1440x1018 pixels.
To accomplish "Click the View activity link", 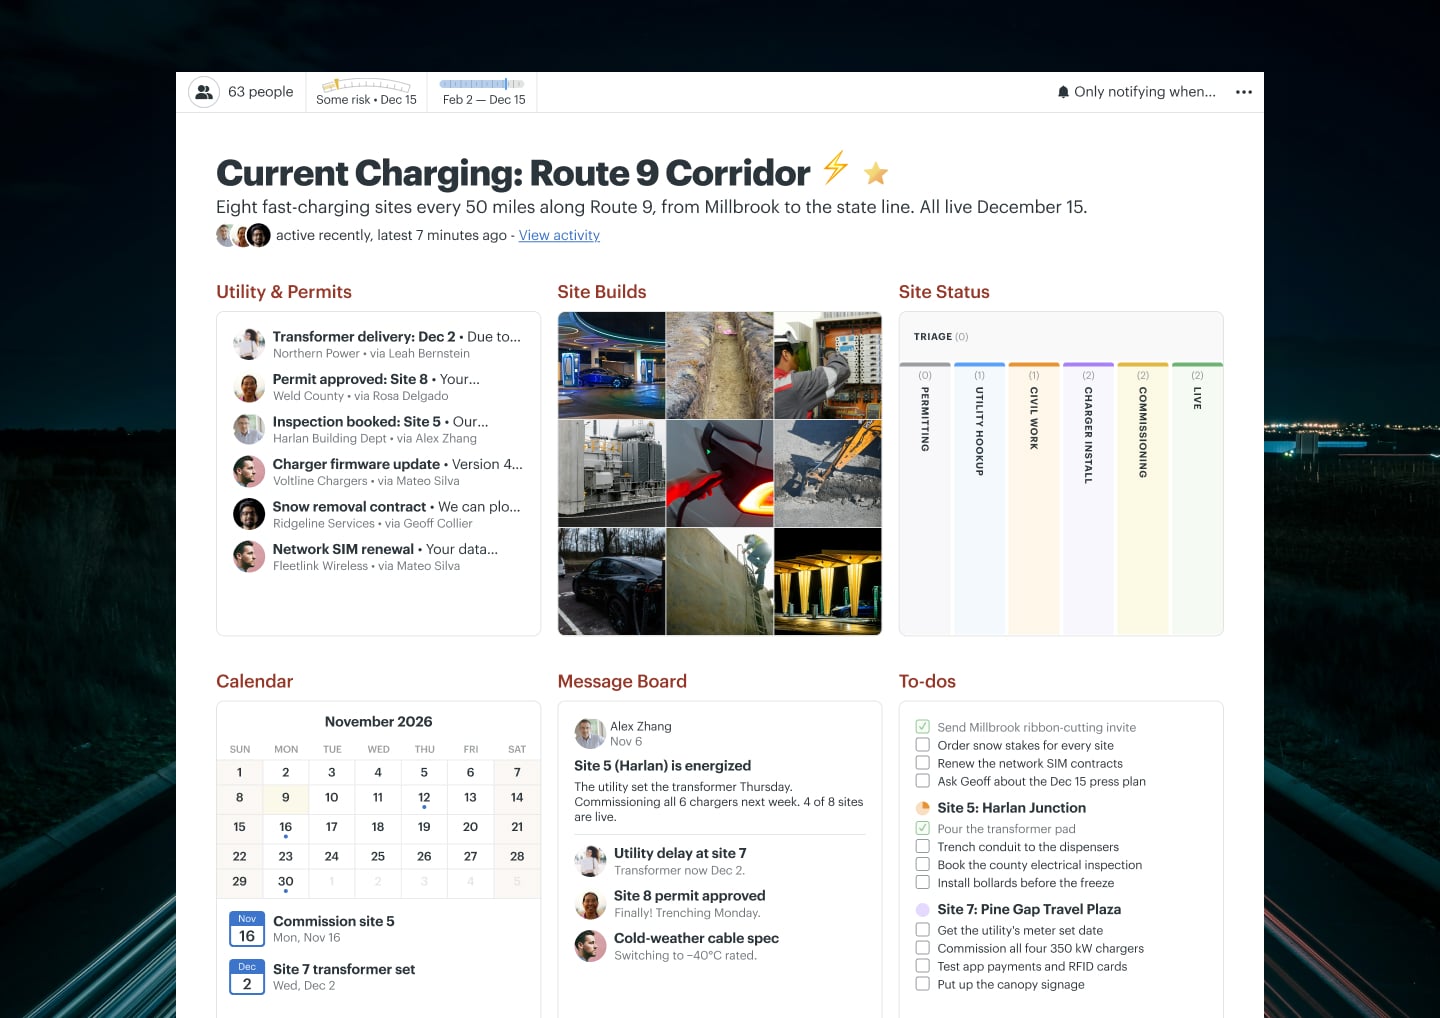I will click(x=559, y=235).
